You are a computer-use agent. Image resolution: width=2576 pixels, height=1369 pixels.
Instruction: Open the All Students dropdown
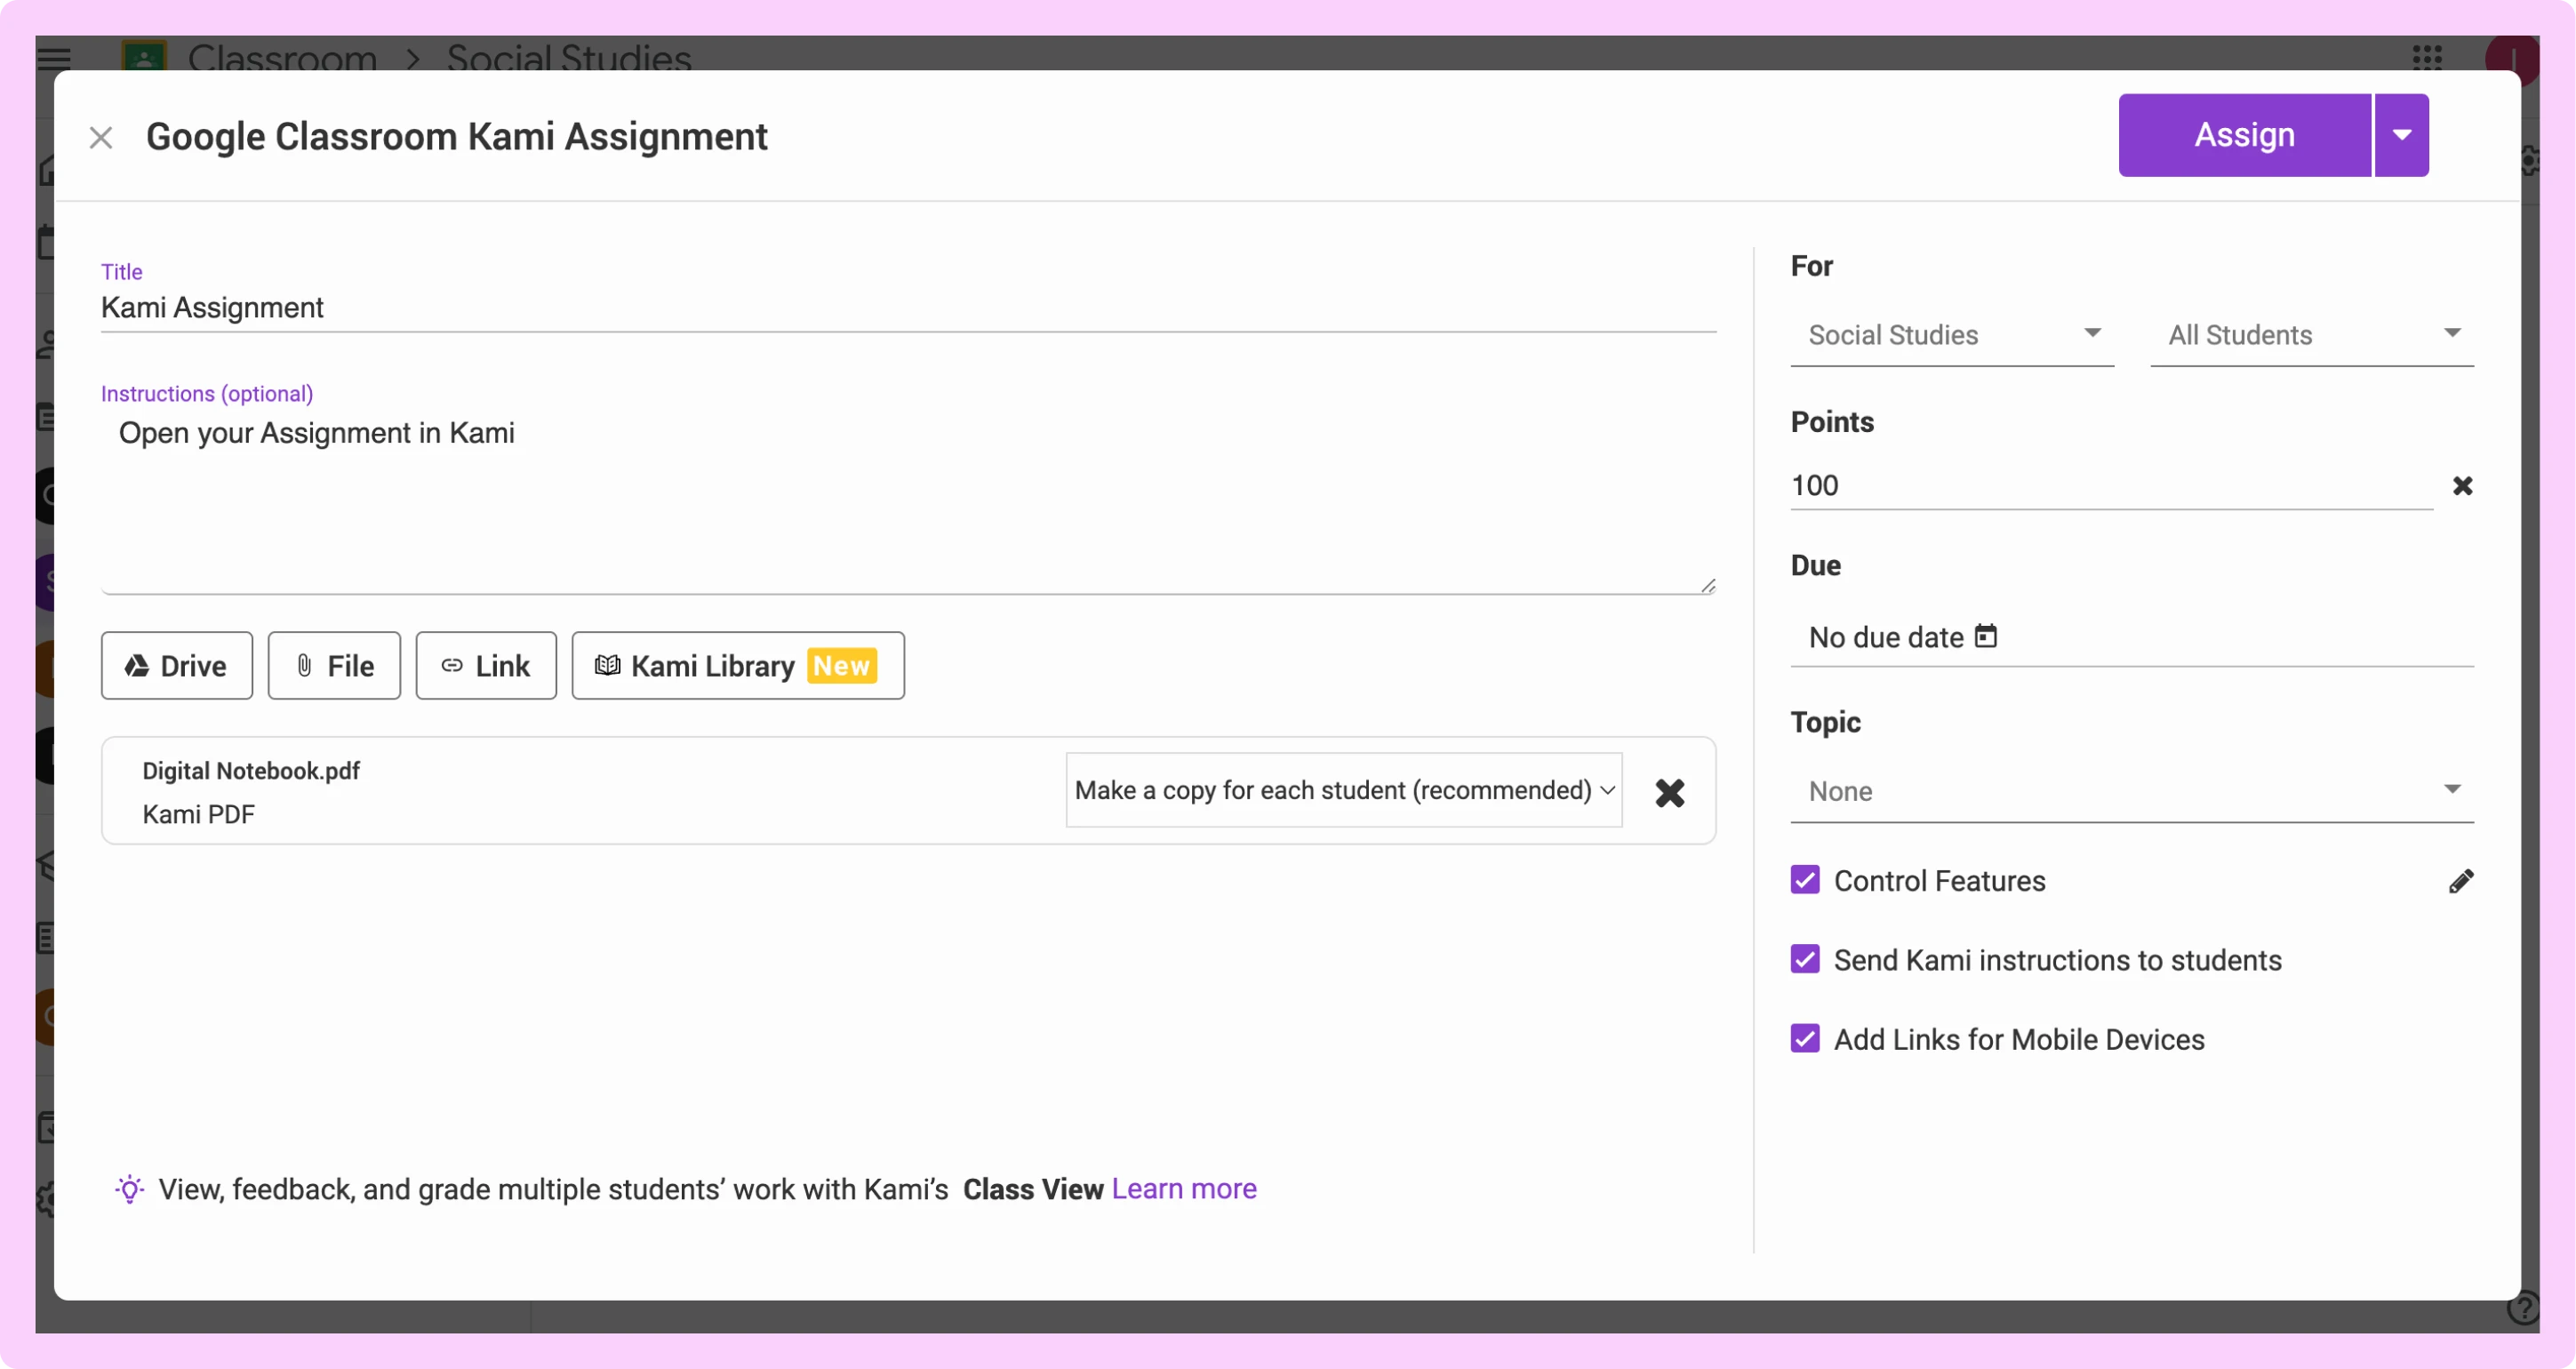click(x=2311, y=335)
